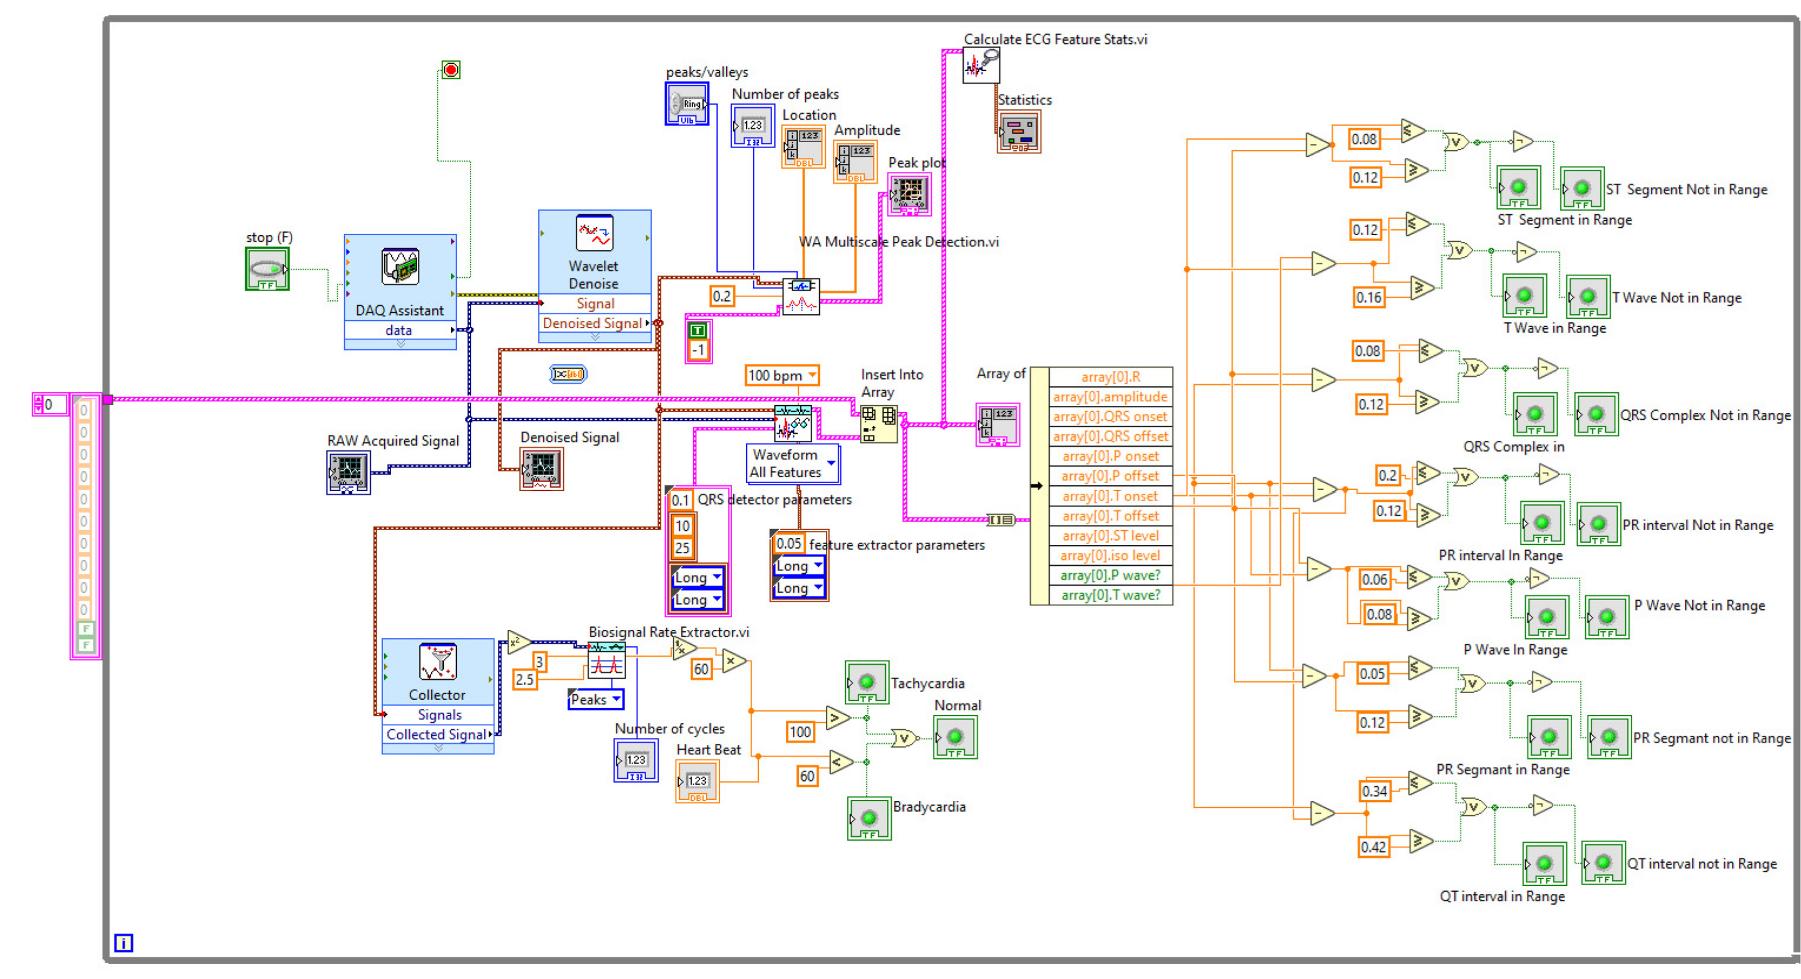
Task: Select the loop iteration terminal
Action: tap(123, 943)
